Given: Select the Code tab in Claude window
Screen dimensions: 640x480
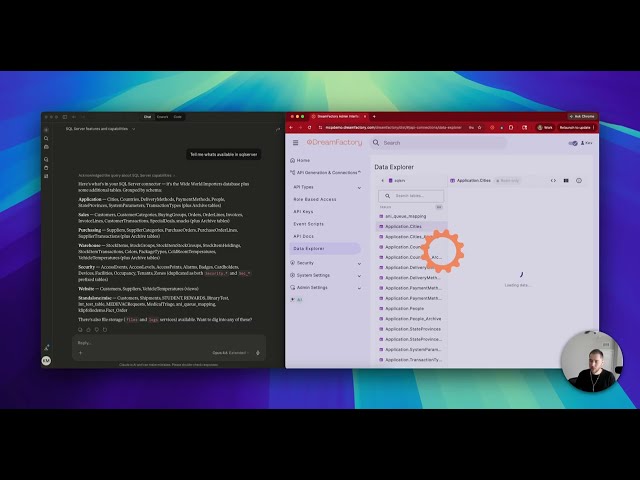Looking at the screenshot, I should point(178,117).
